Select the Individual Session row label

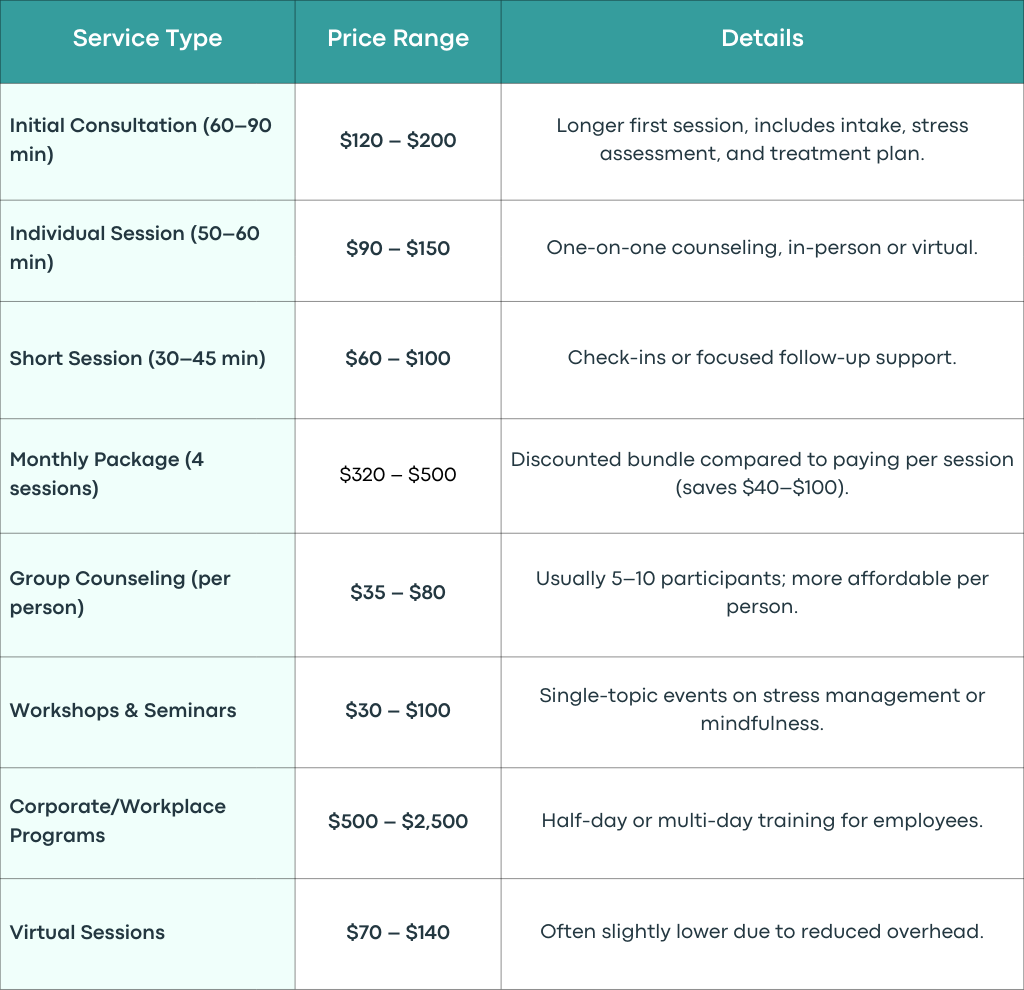pyautogui.click(x=135, y=248)
